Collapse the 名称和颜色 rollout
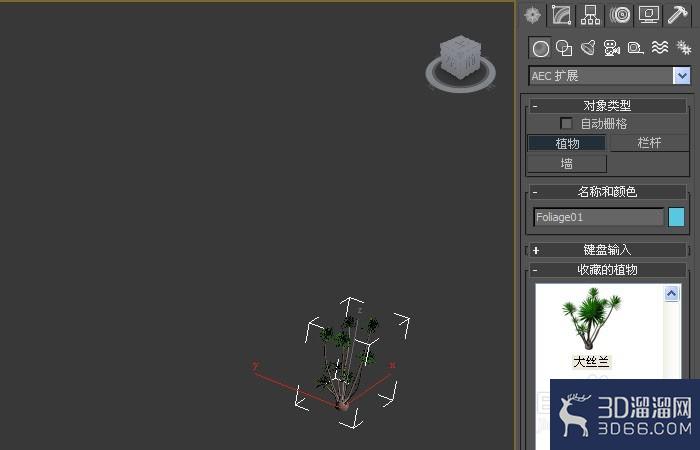700x450 pixels. [x=608, y=192]
